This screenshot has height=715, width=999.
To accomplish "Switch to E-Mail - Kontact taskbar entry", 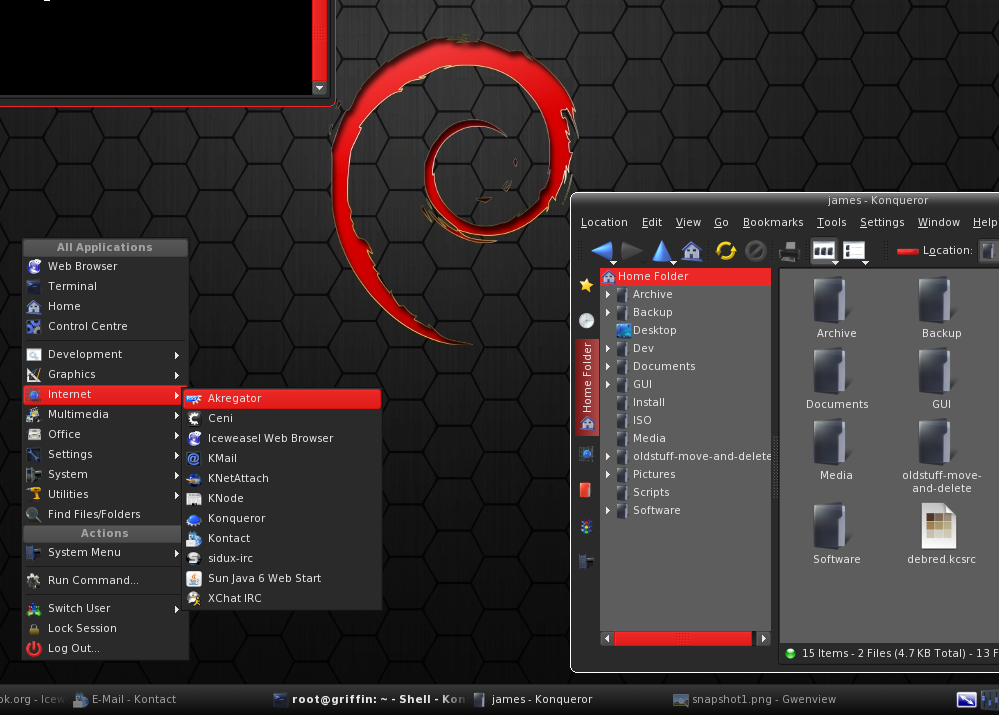I will (x=125, y=699).
